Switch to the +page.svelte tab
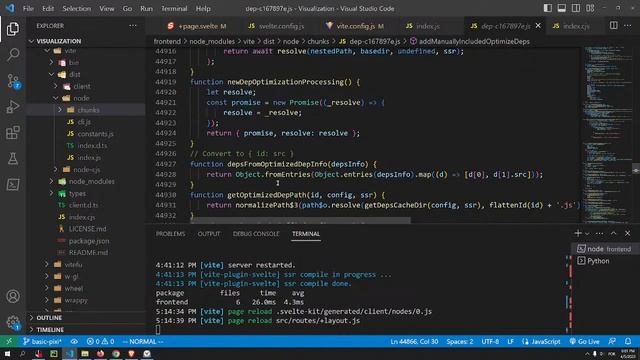The image size is (640, 360). (x=198, y=26)
